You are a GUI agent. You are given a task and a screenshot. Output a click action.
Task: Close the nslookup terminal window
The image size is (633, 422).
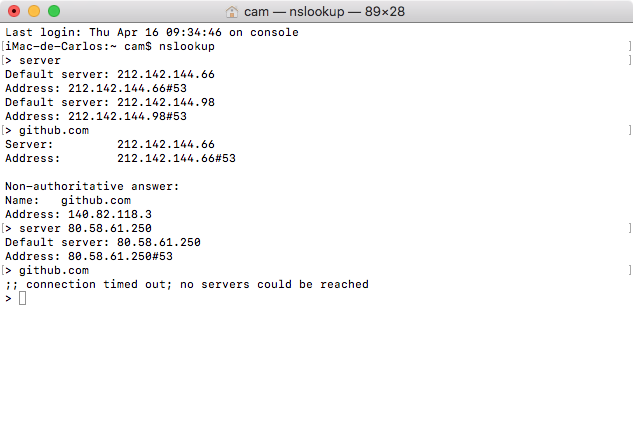[14, 11]
